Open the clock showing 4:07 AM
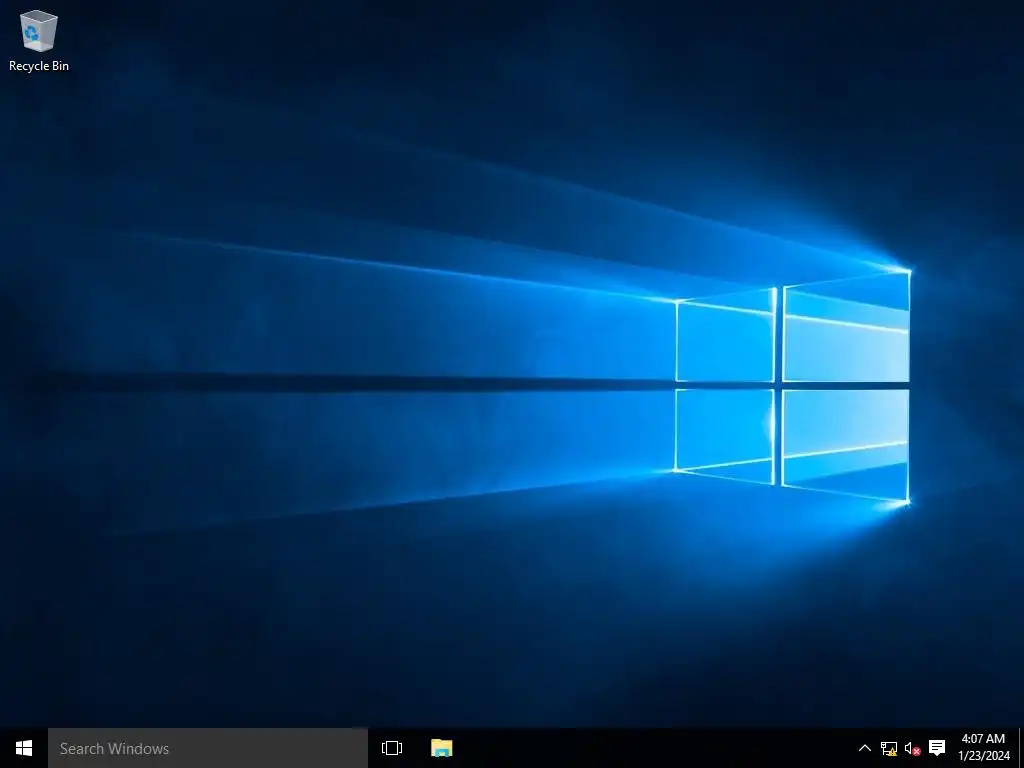This screenshot has width=1024, height=768. pyautogui.click(x=984, y=748)
